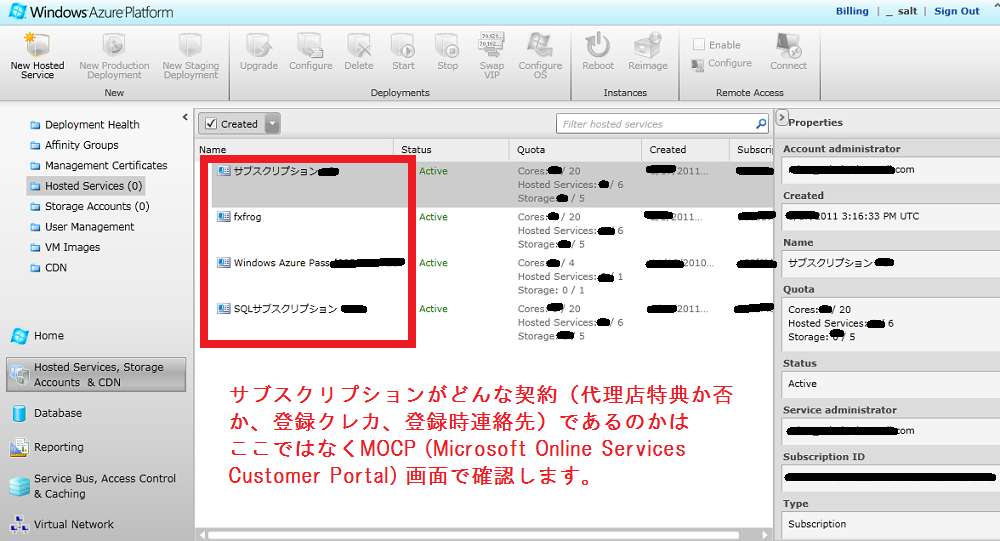Image resolution: width=1000 pixels, height=541 pixels.
Task: Click the Swap VIP icon
Action: (x=492, y=47)
